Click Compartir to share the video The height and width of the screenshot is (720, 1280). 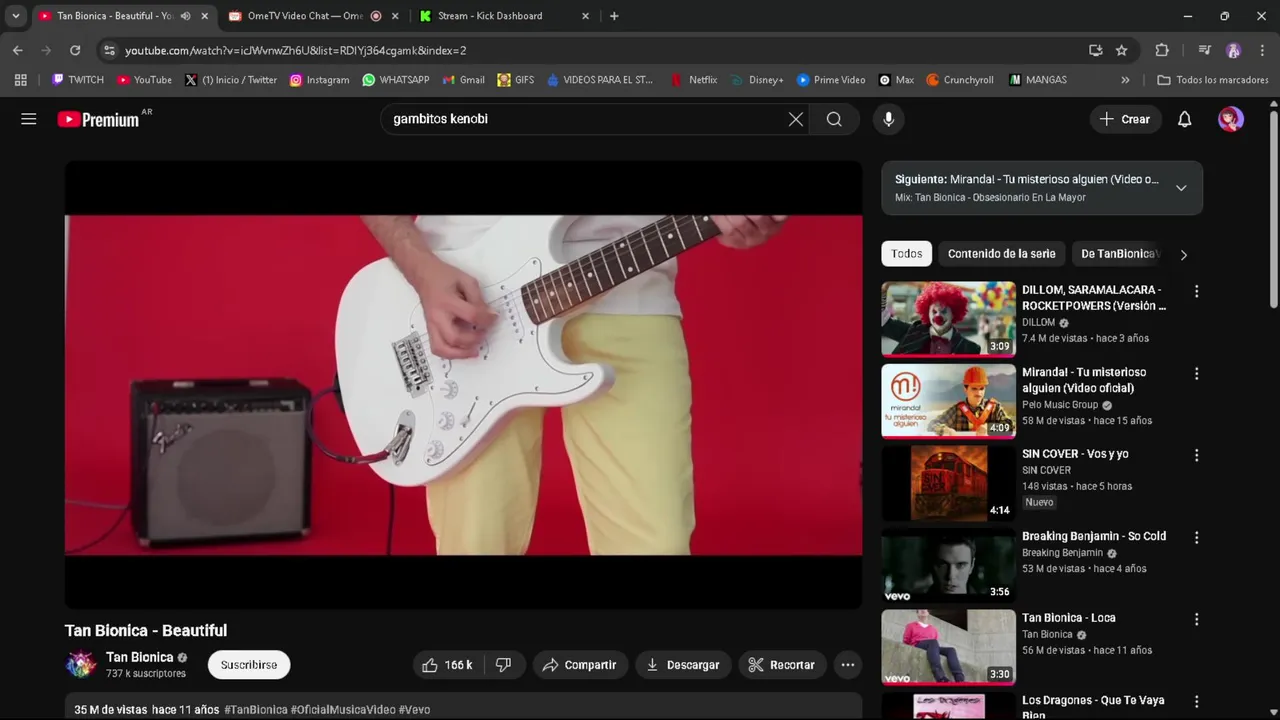click(580, 665)
